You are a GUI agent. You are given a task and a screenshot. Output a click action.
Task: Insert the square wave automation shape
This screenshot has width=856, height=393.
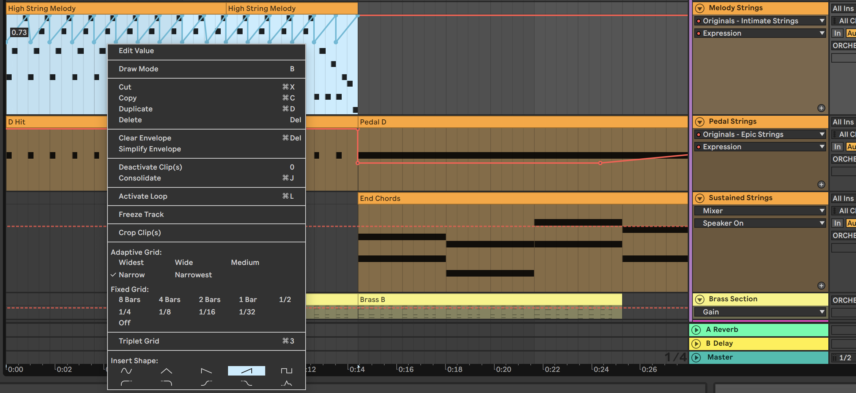coord(287,371)
